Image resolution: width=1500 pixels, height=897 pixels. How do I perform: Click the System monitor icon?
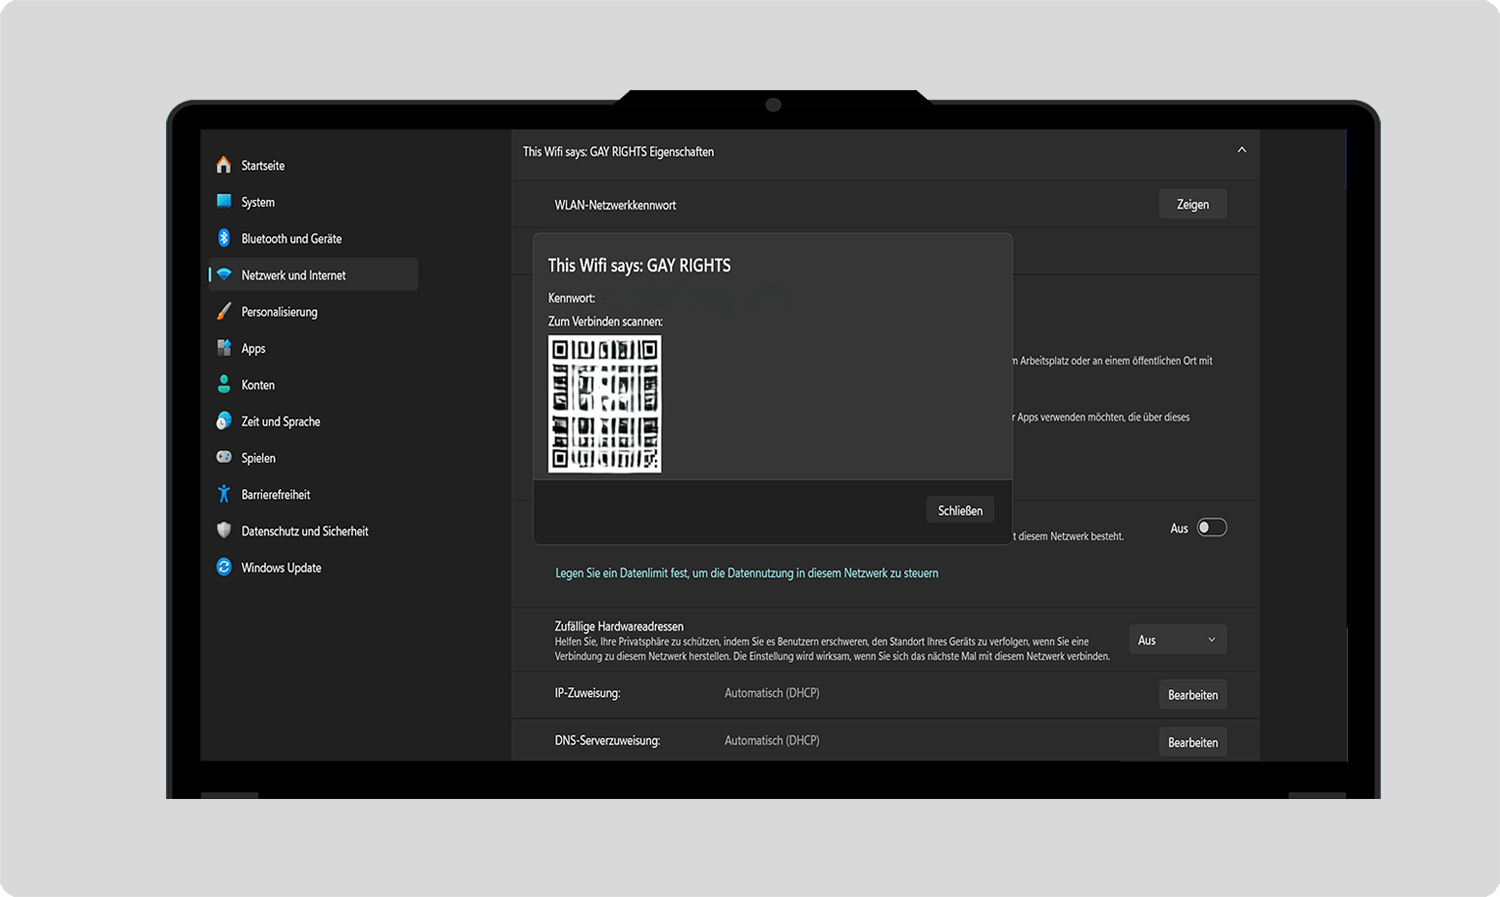224,201
